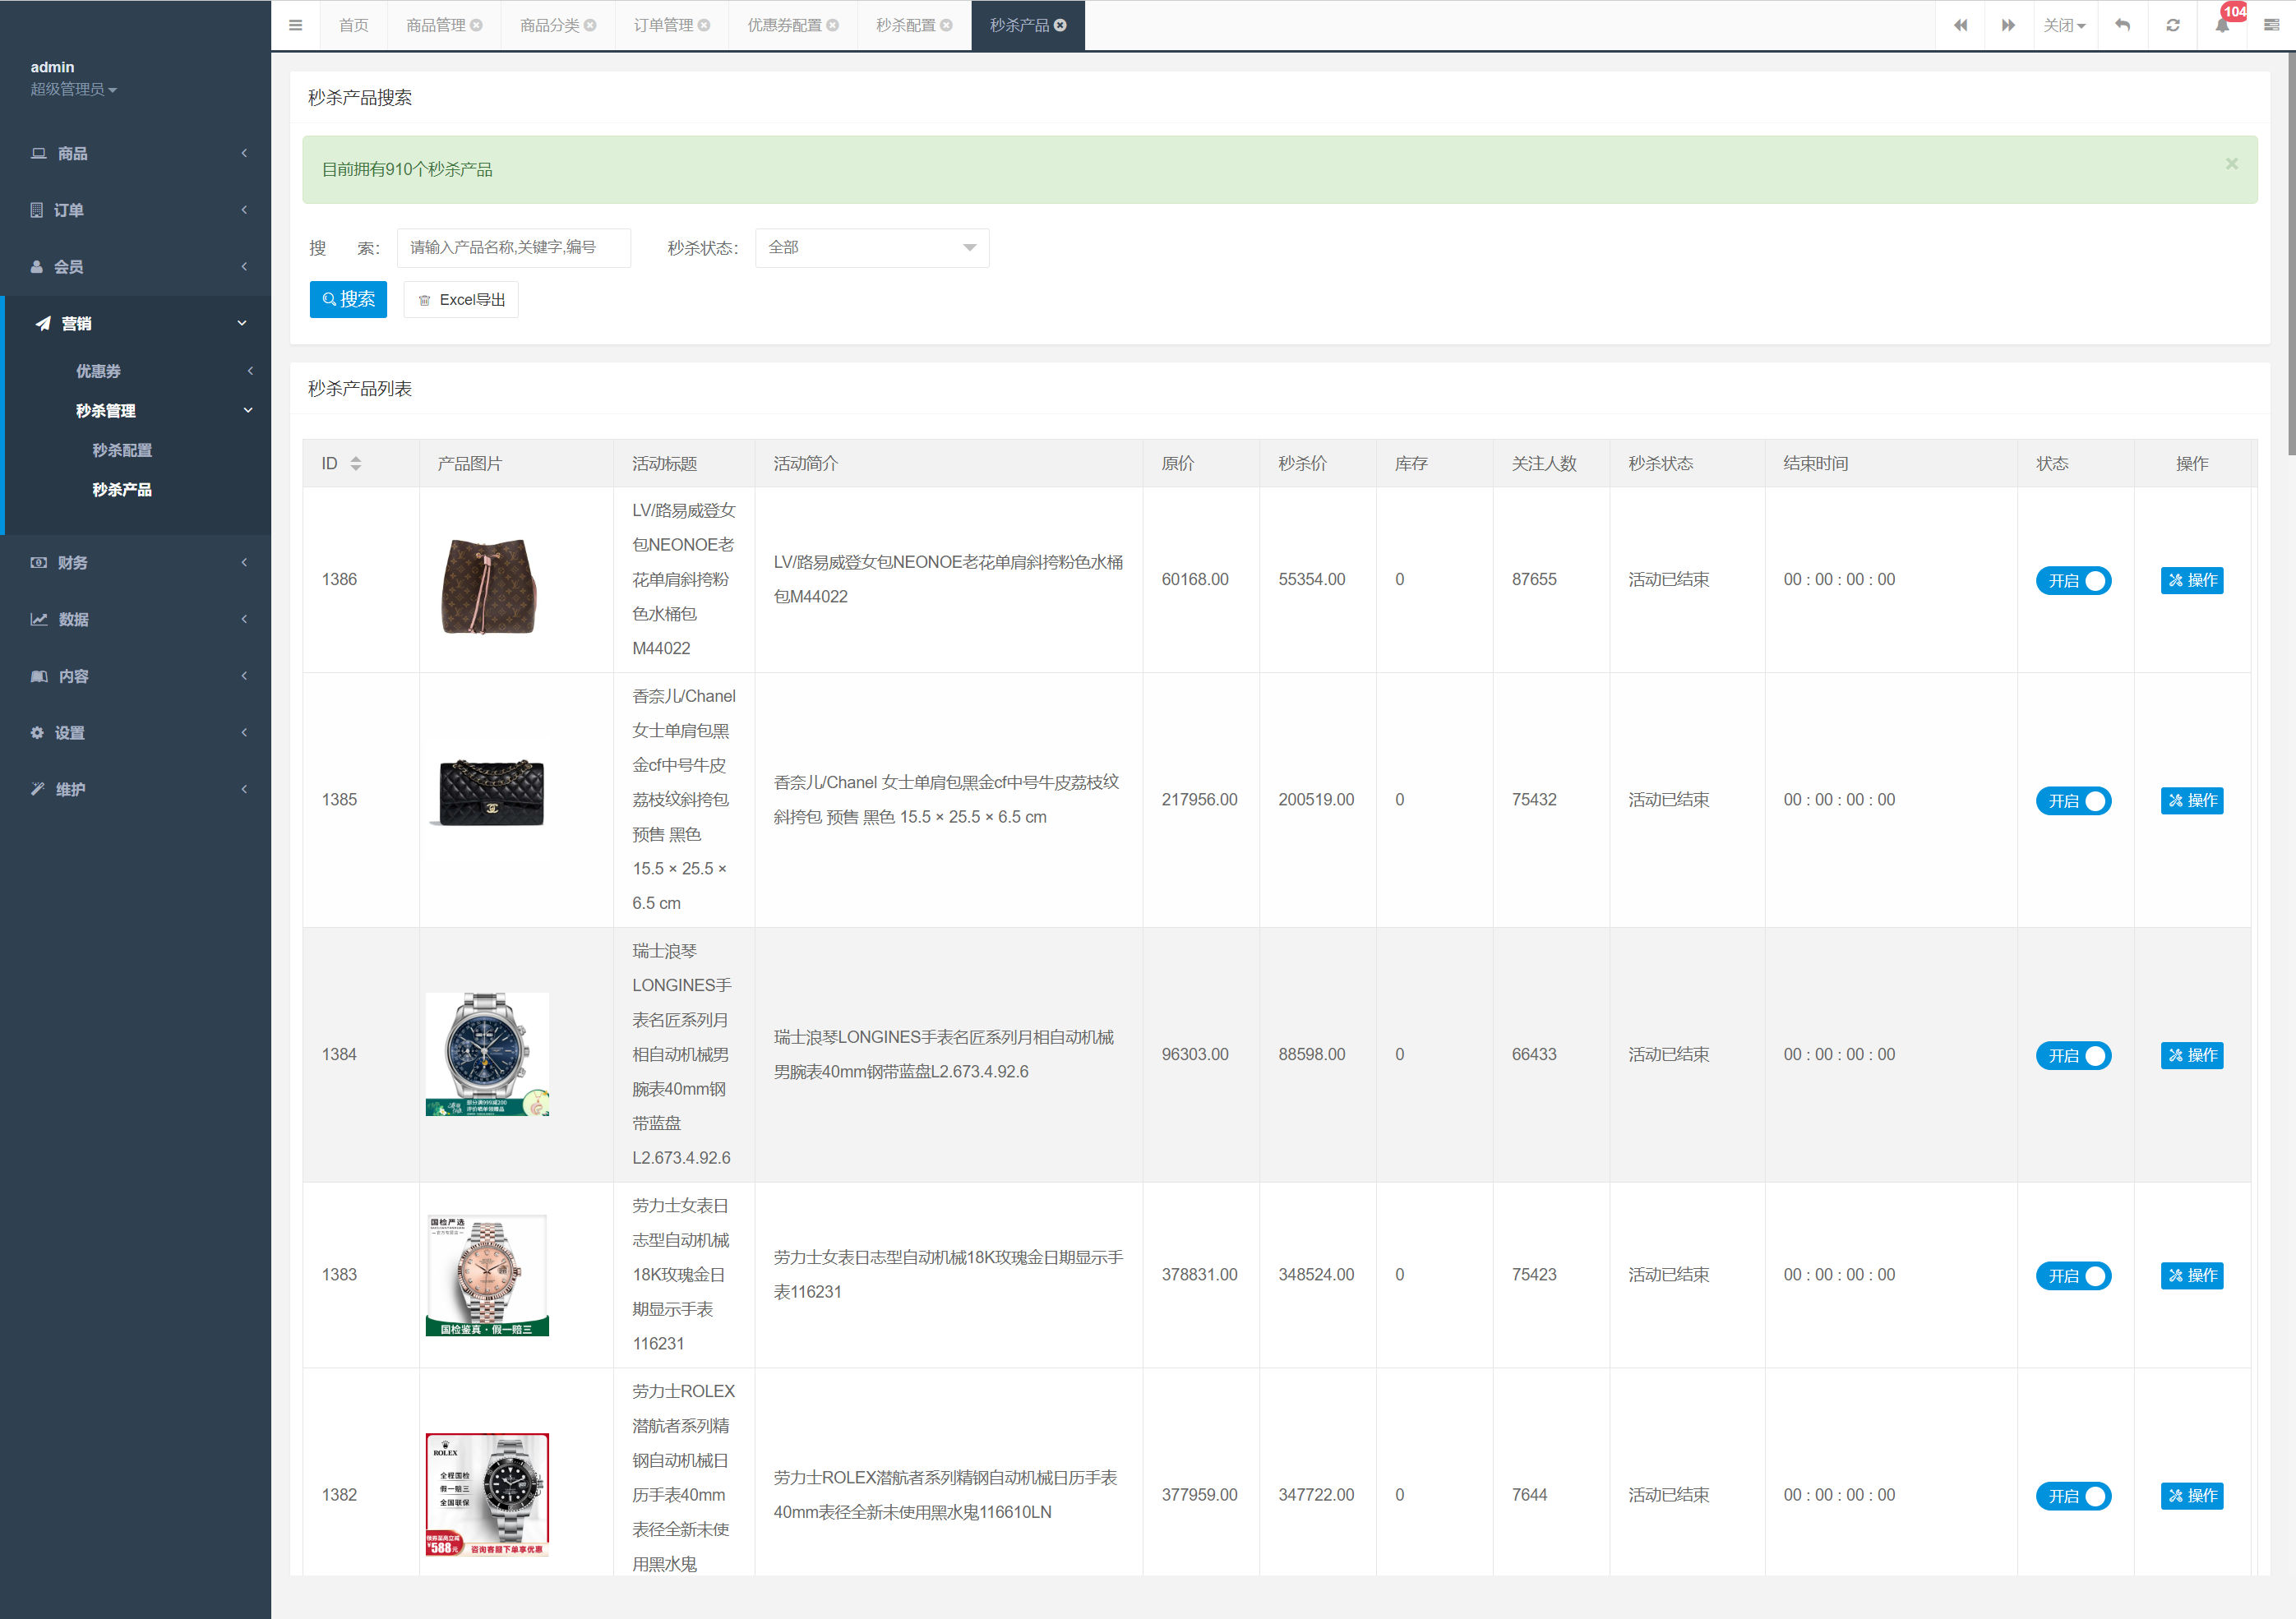Open the Rolex Submariner thumbnail for product 1382

point(487,1494)
